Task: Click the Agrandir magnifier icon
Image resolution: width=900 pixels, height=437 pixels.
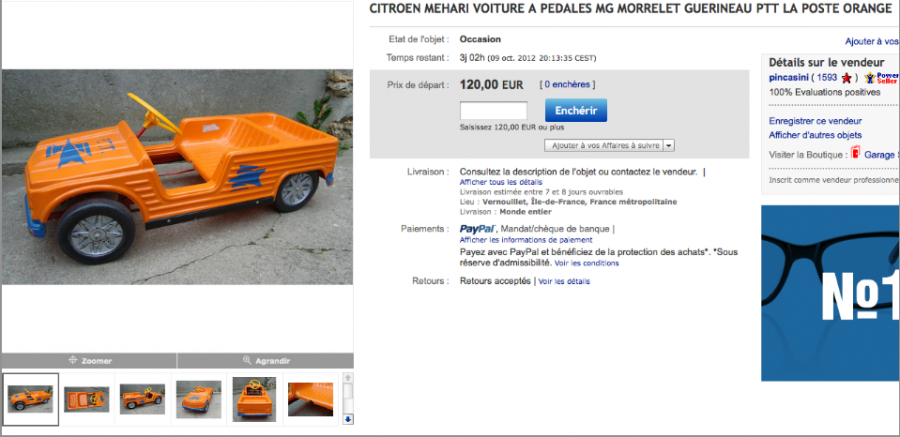Action: click(247, 361)
